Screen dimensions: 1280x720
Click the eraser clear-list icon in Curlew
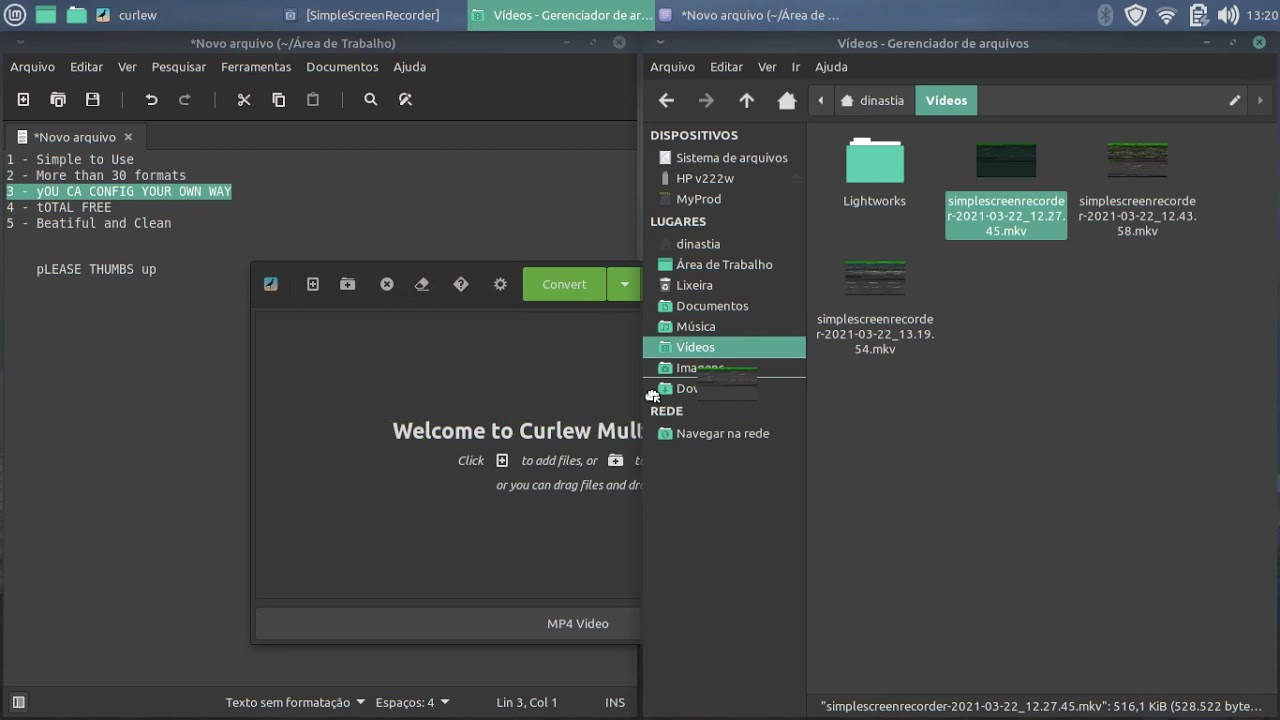coord(422,284)
